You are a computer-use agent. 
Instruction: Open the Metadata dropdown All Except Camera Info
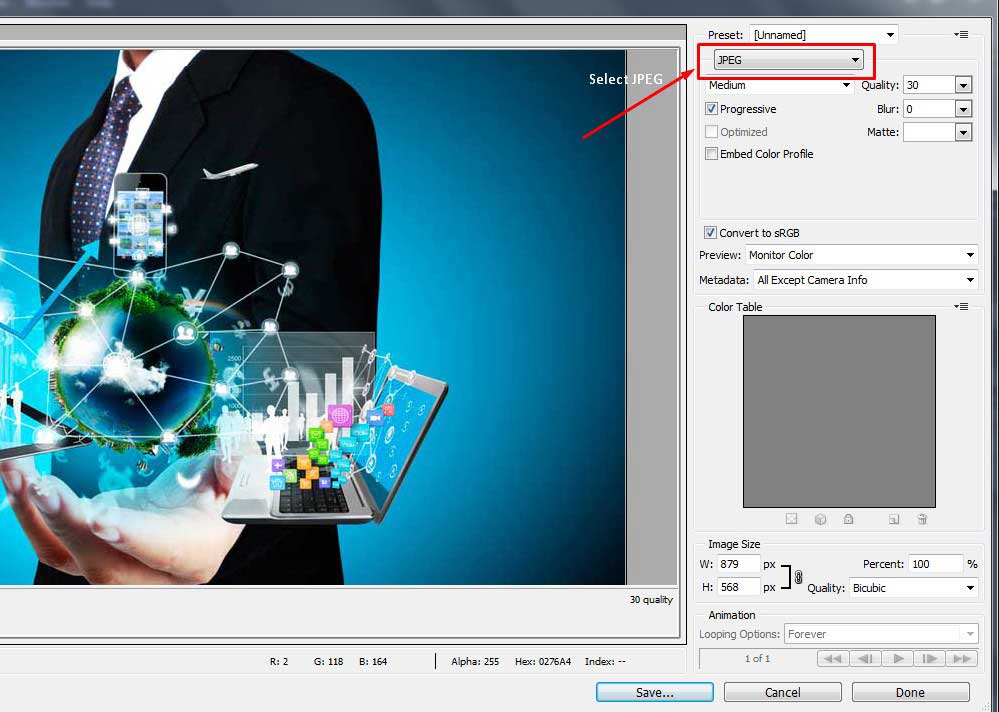(865, 280)
